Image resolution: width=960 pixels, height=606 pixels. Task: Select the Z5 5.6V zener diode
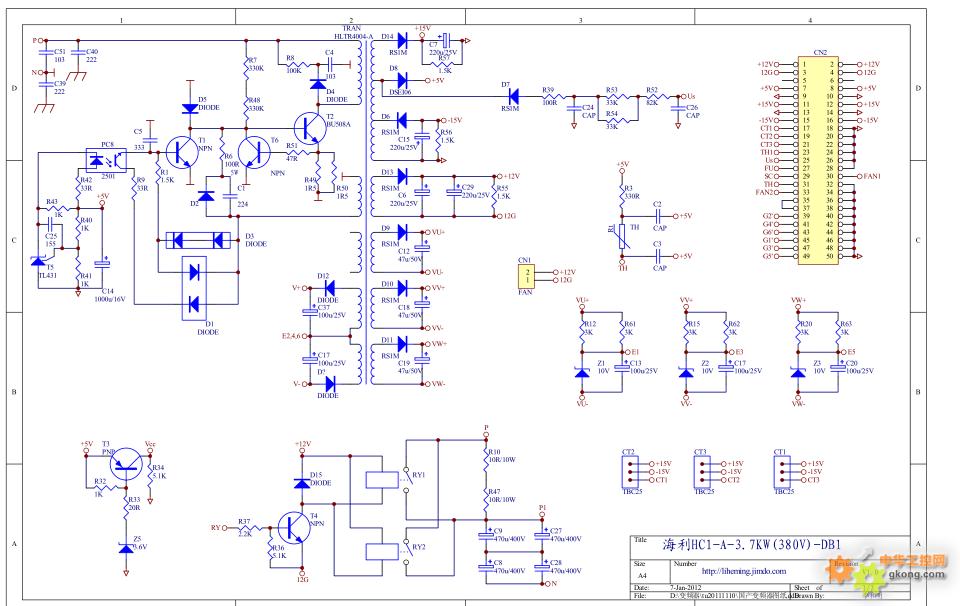coord(124,547)
